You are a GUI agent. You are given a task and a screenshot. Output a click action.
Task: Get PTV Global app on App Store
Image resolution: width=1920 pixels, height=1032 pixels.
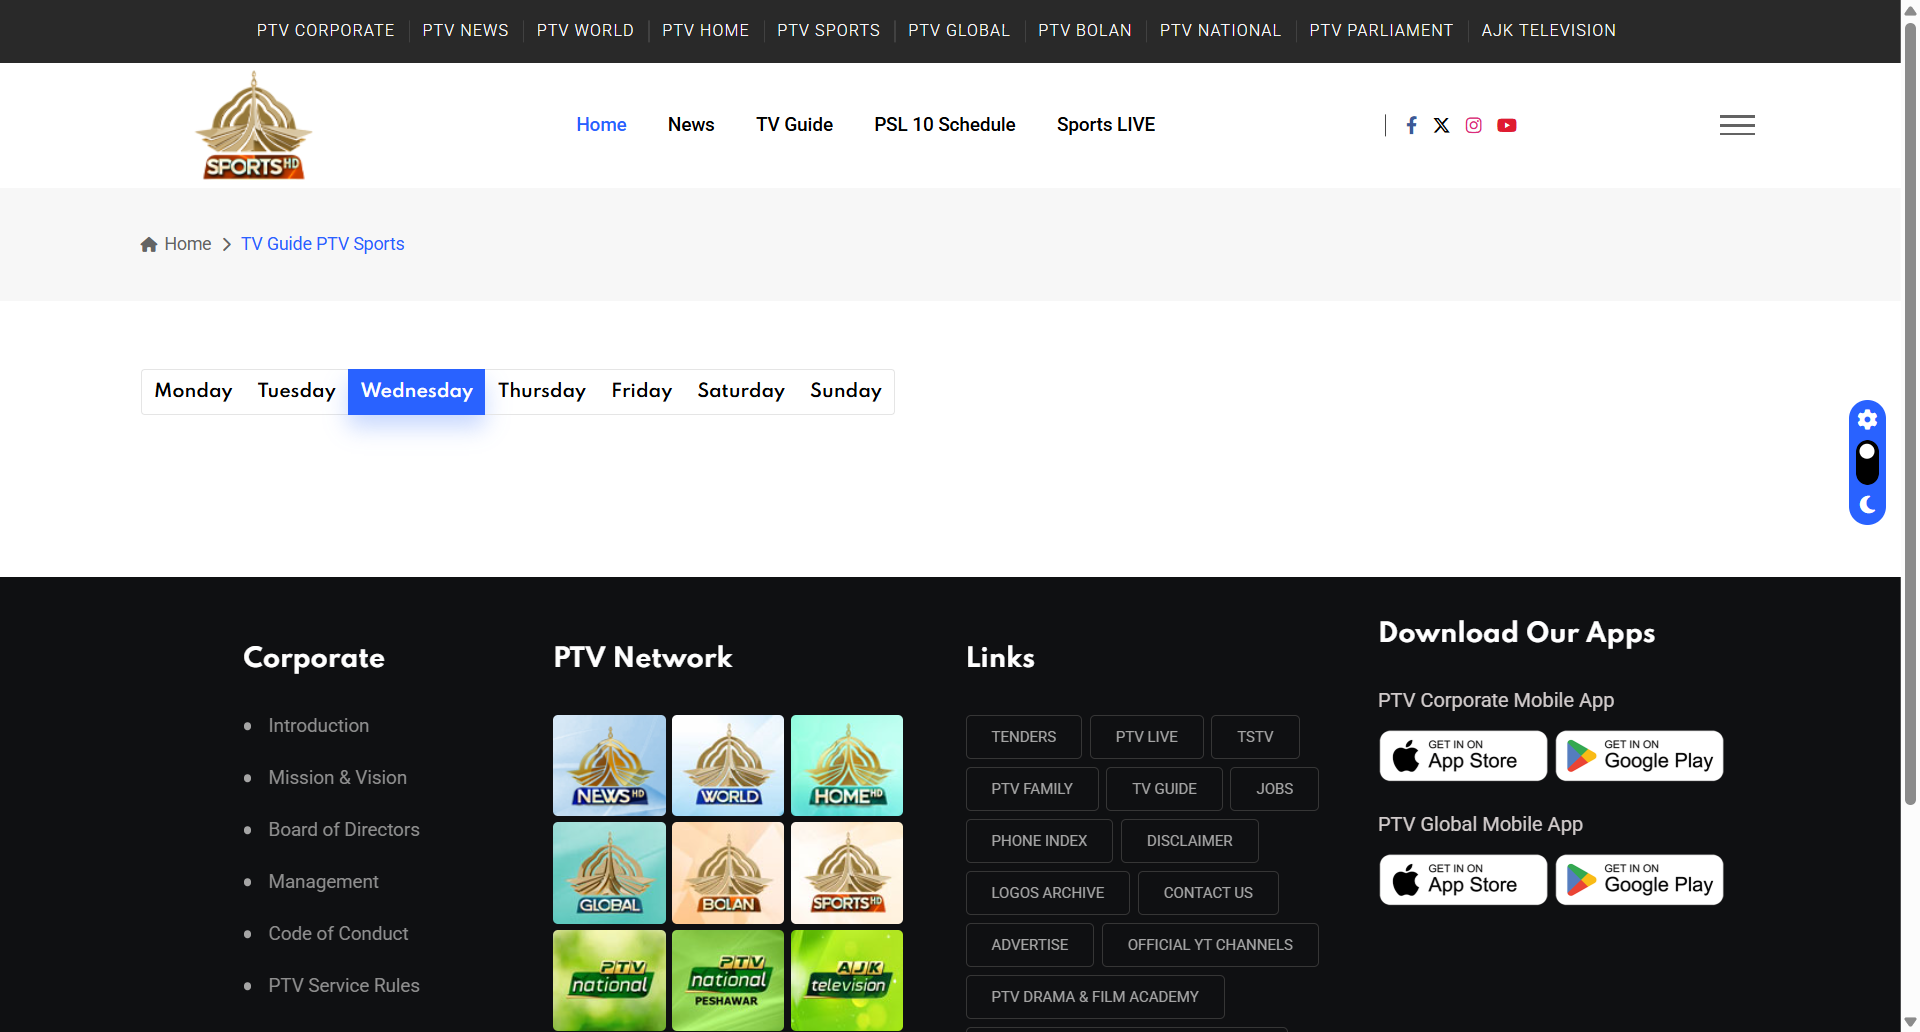pyautogui.click(x=1463, y=880)
